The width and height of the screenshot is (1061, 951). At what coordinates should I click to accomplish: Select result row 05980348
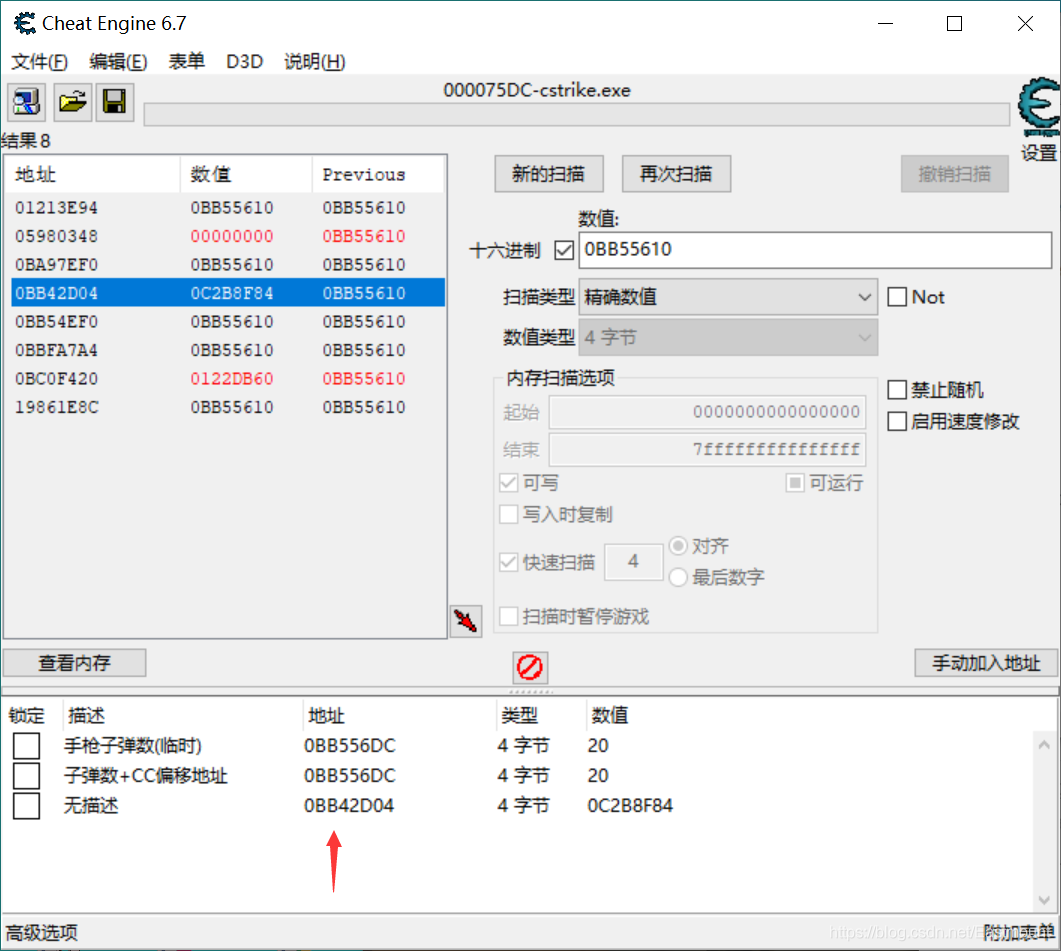[x=227, y=236]
